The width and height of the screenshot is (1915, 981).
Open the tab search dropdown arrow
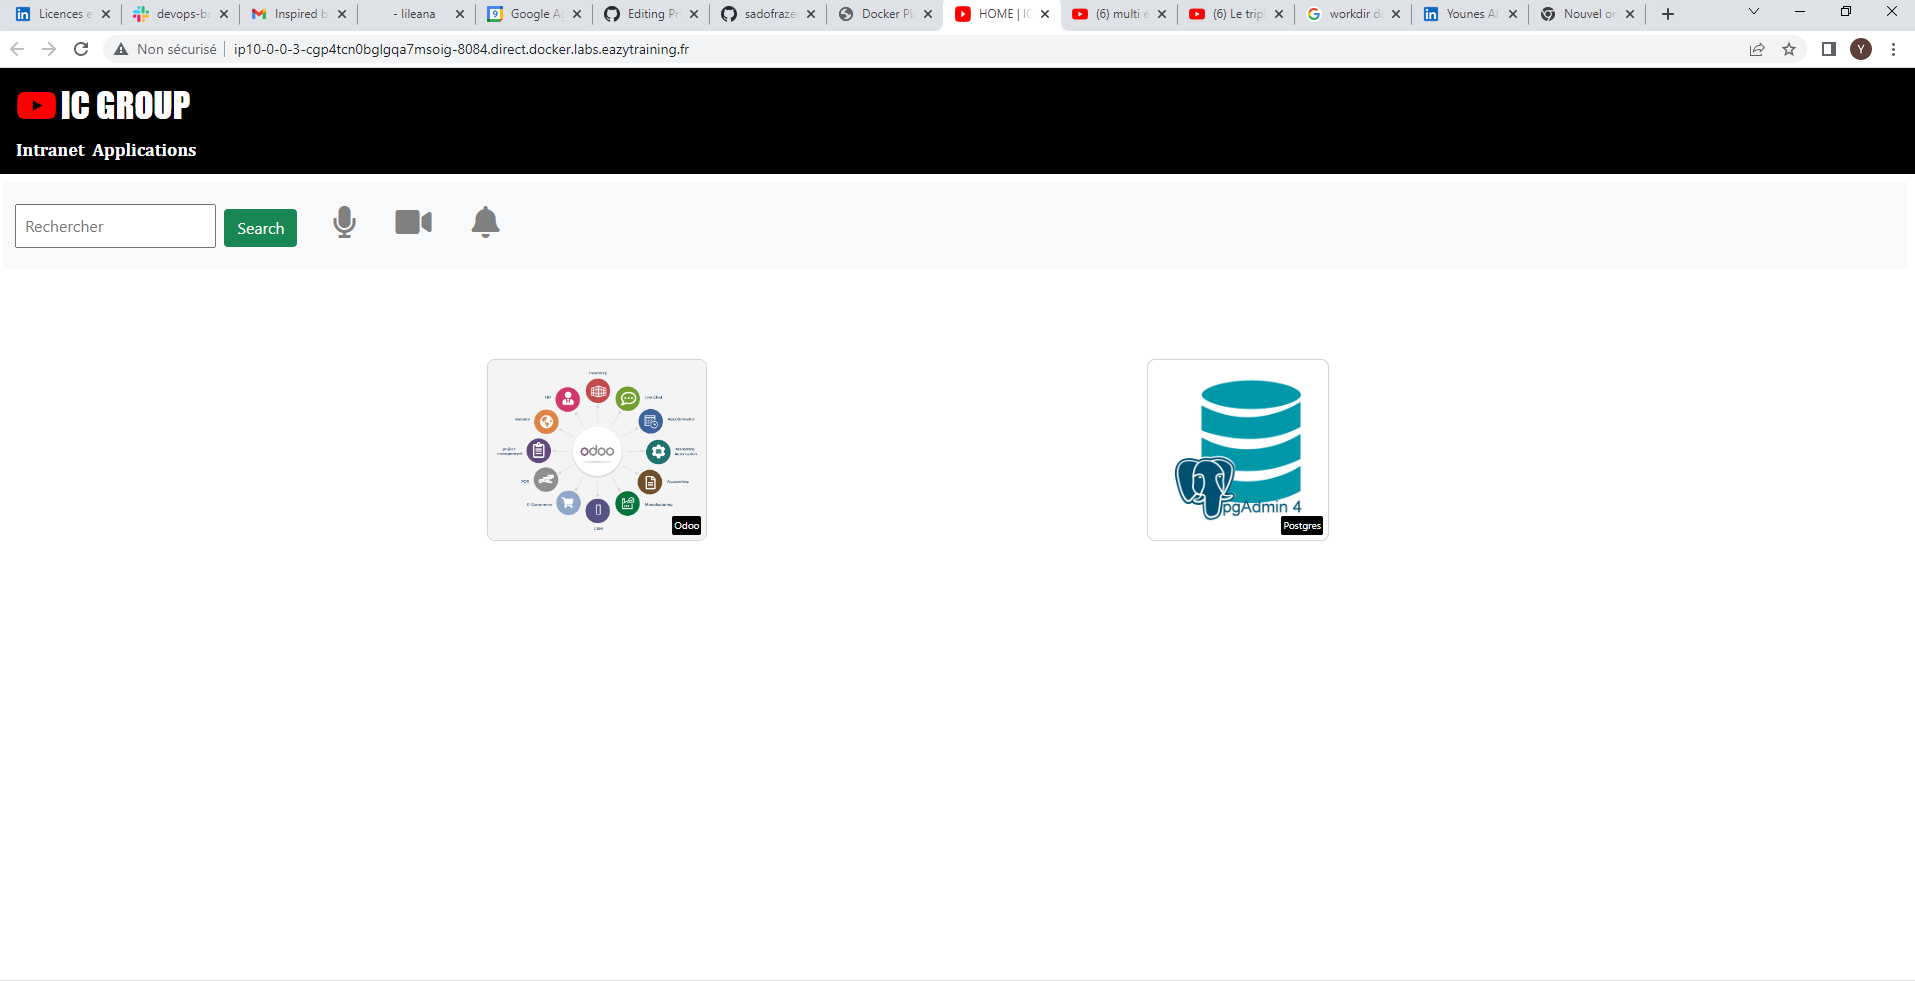tap(1754, 12)
